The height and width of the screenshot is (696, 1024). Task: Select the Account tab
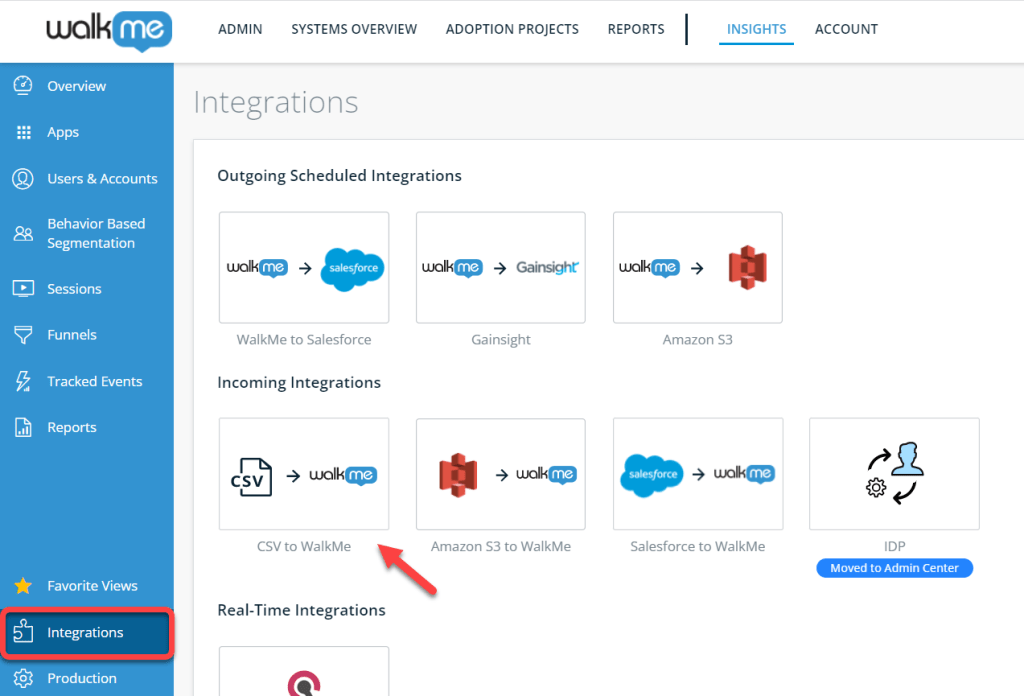(x=846, y=29)
